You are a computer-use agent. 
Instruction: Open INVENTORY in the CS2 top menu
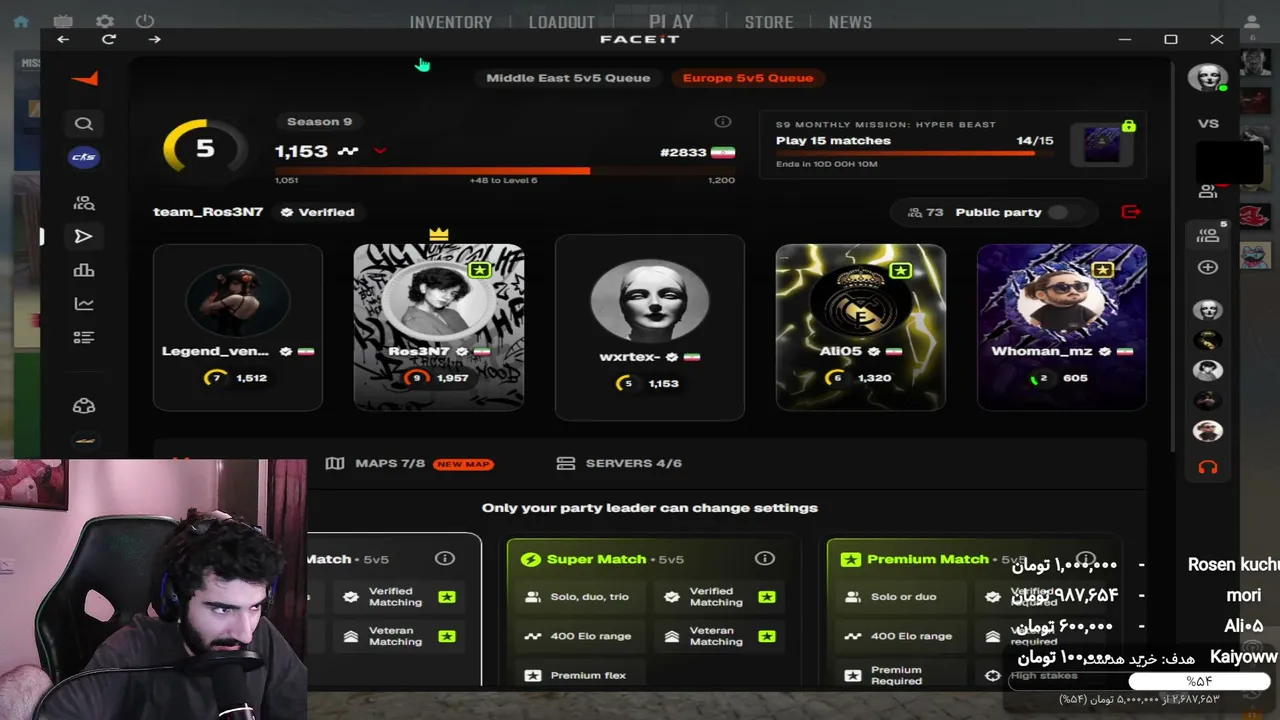point(451,22)
